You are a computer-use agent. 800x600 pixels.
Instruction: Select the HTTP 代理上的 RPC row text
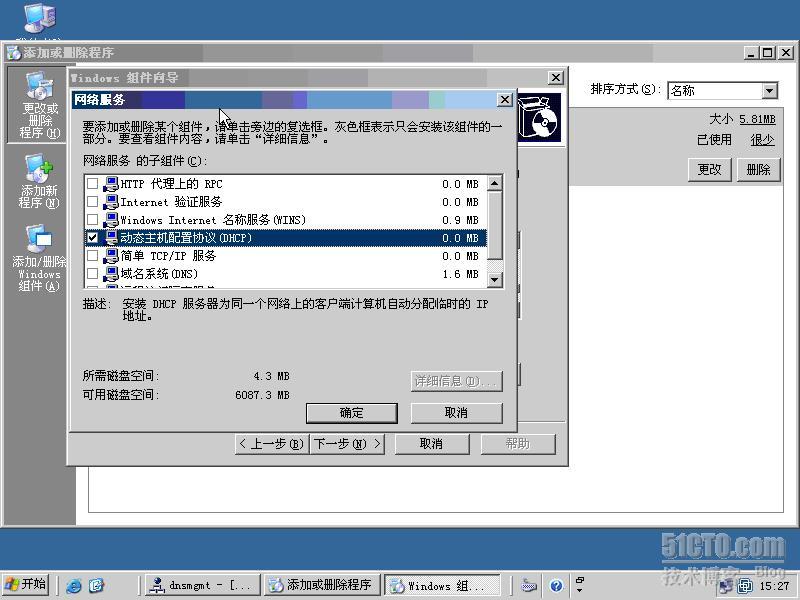(171, 184)
